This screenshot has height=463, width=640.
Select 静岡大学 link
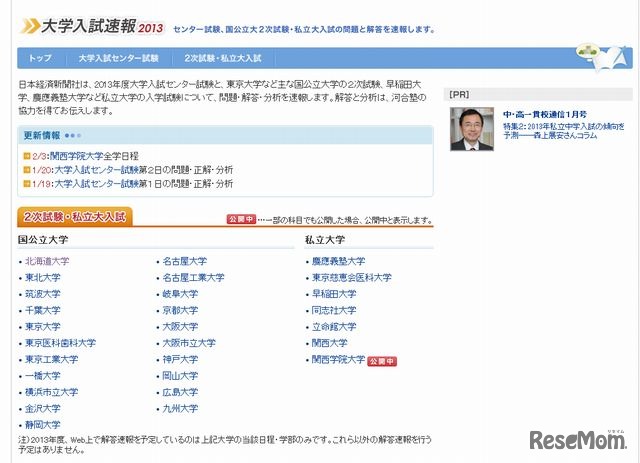click(42, 425)
